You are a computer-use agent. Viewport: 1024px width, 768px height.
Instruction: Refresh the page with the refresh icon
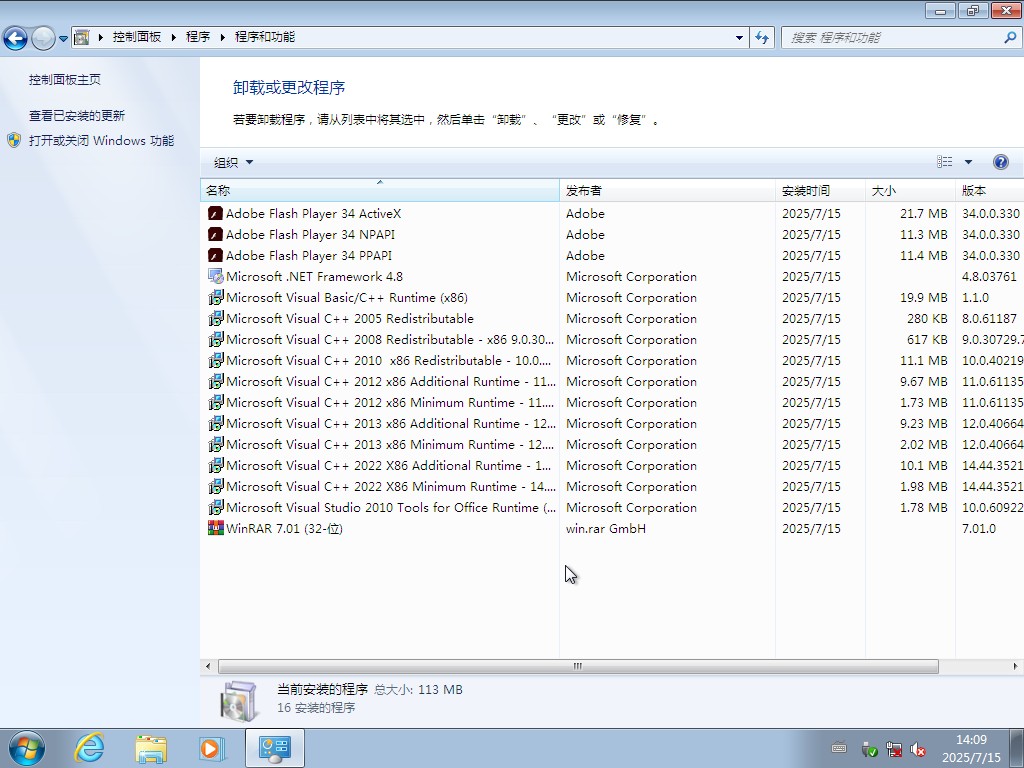(761, 37)
